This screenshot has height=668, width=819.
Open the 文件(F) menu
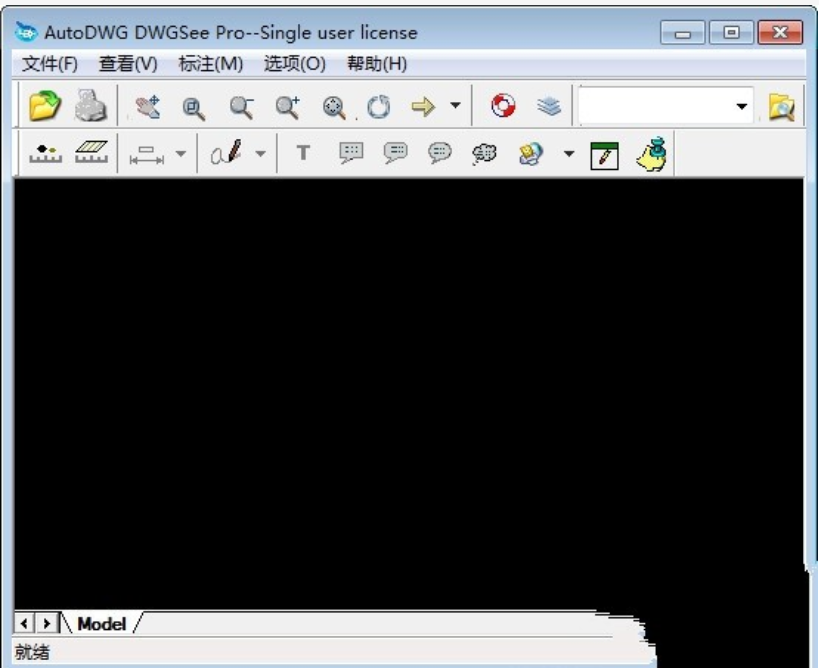tap(50, 64)
